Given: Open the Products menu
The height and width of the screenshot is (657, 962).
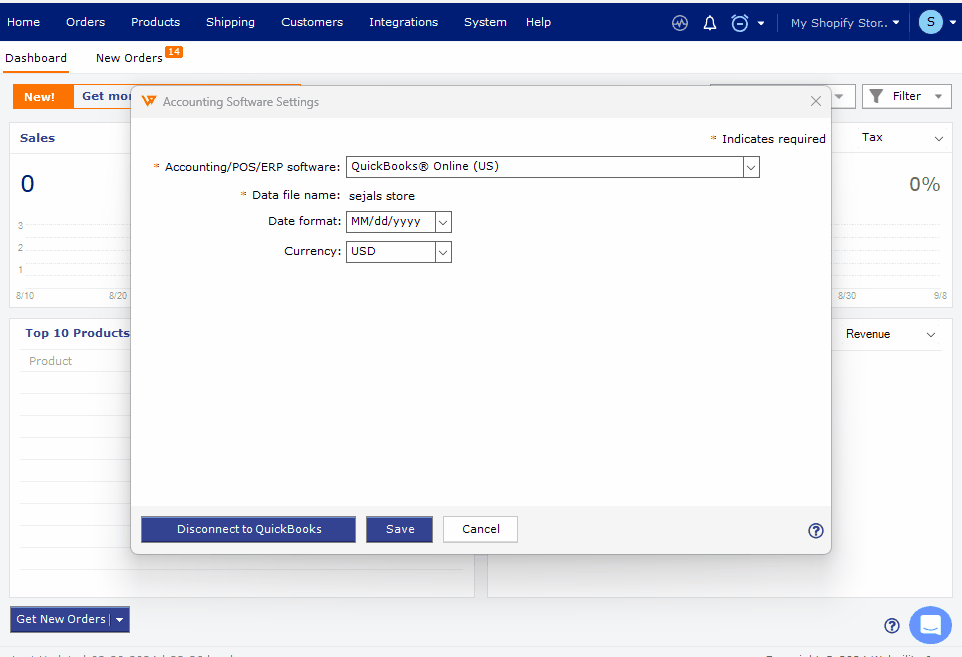Looking at the screenshot, I should point(155,22).
